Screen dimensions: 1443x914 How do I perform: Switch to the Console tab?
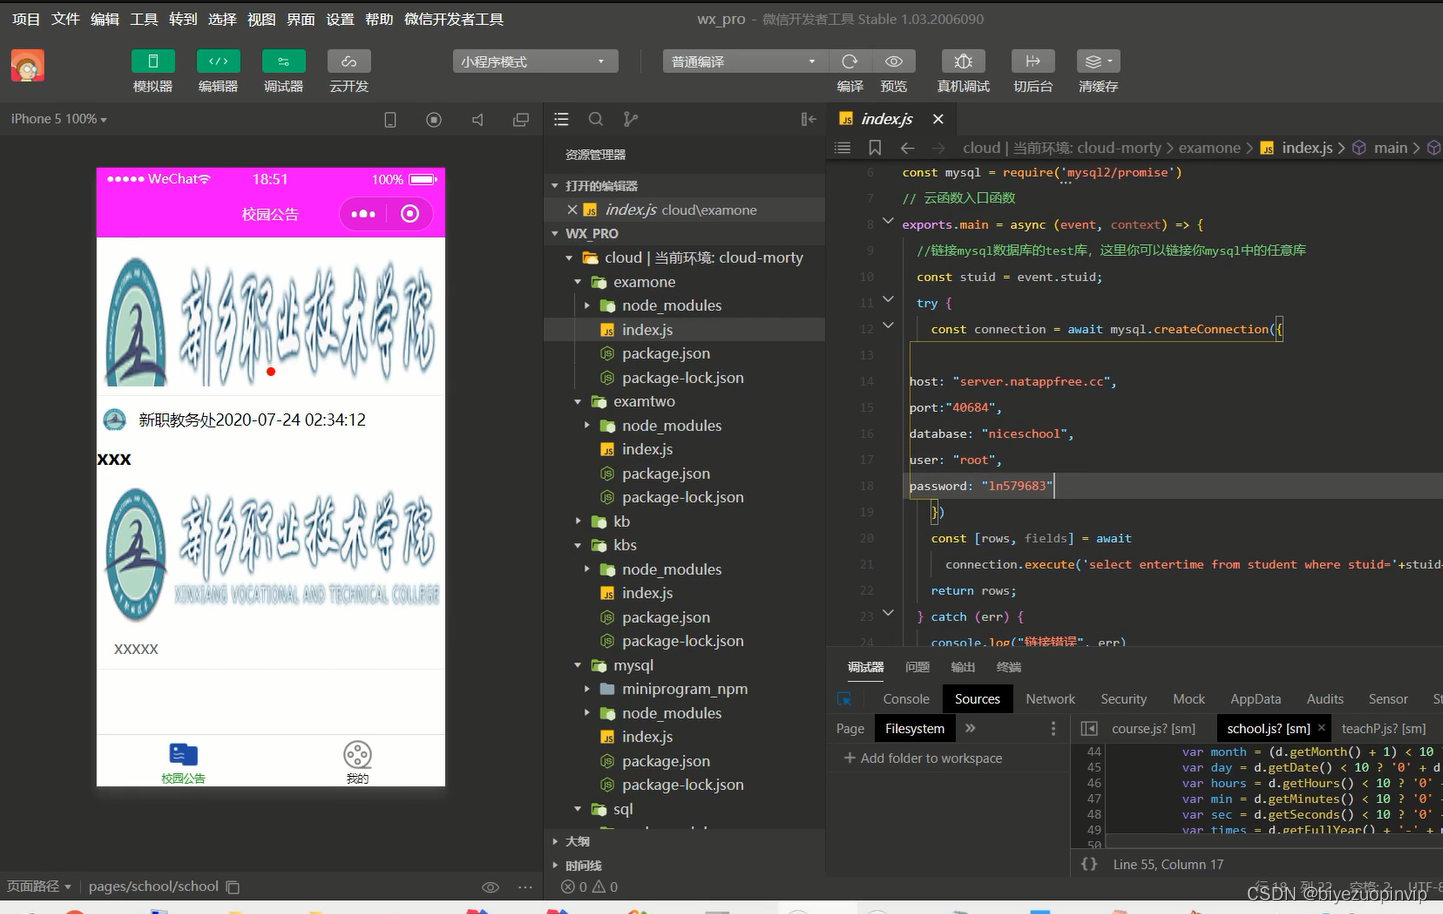point(906,699)
